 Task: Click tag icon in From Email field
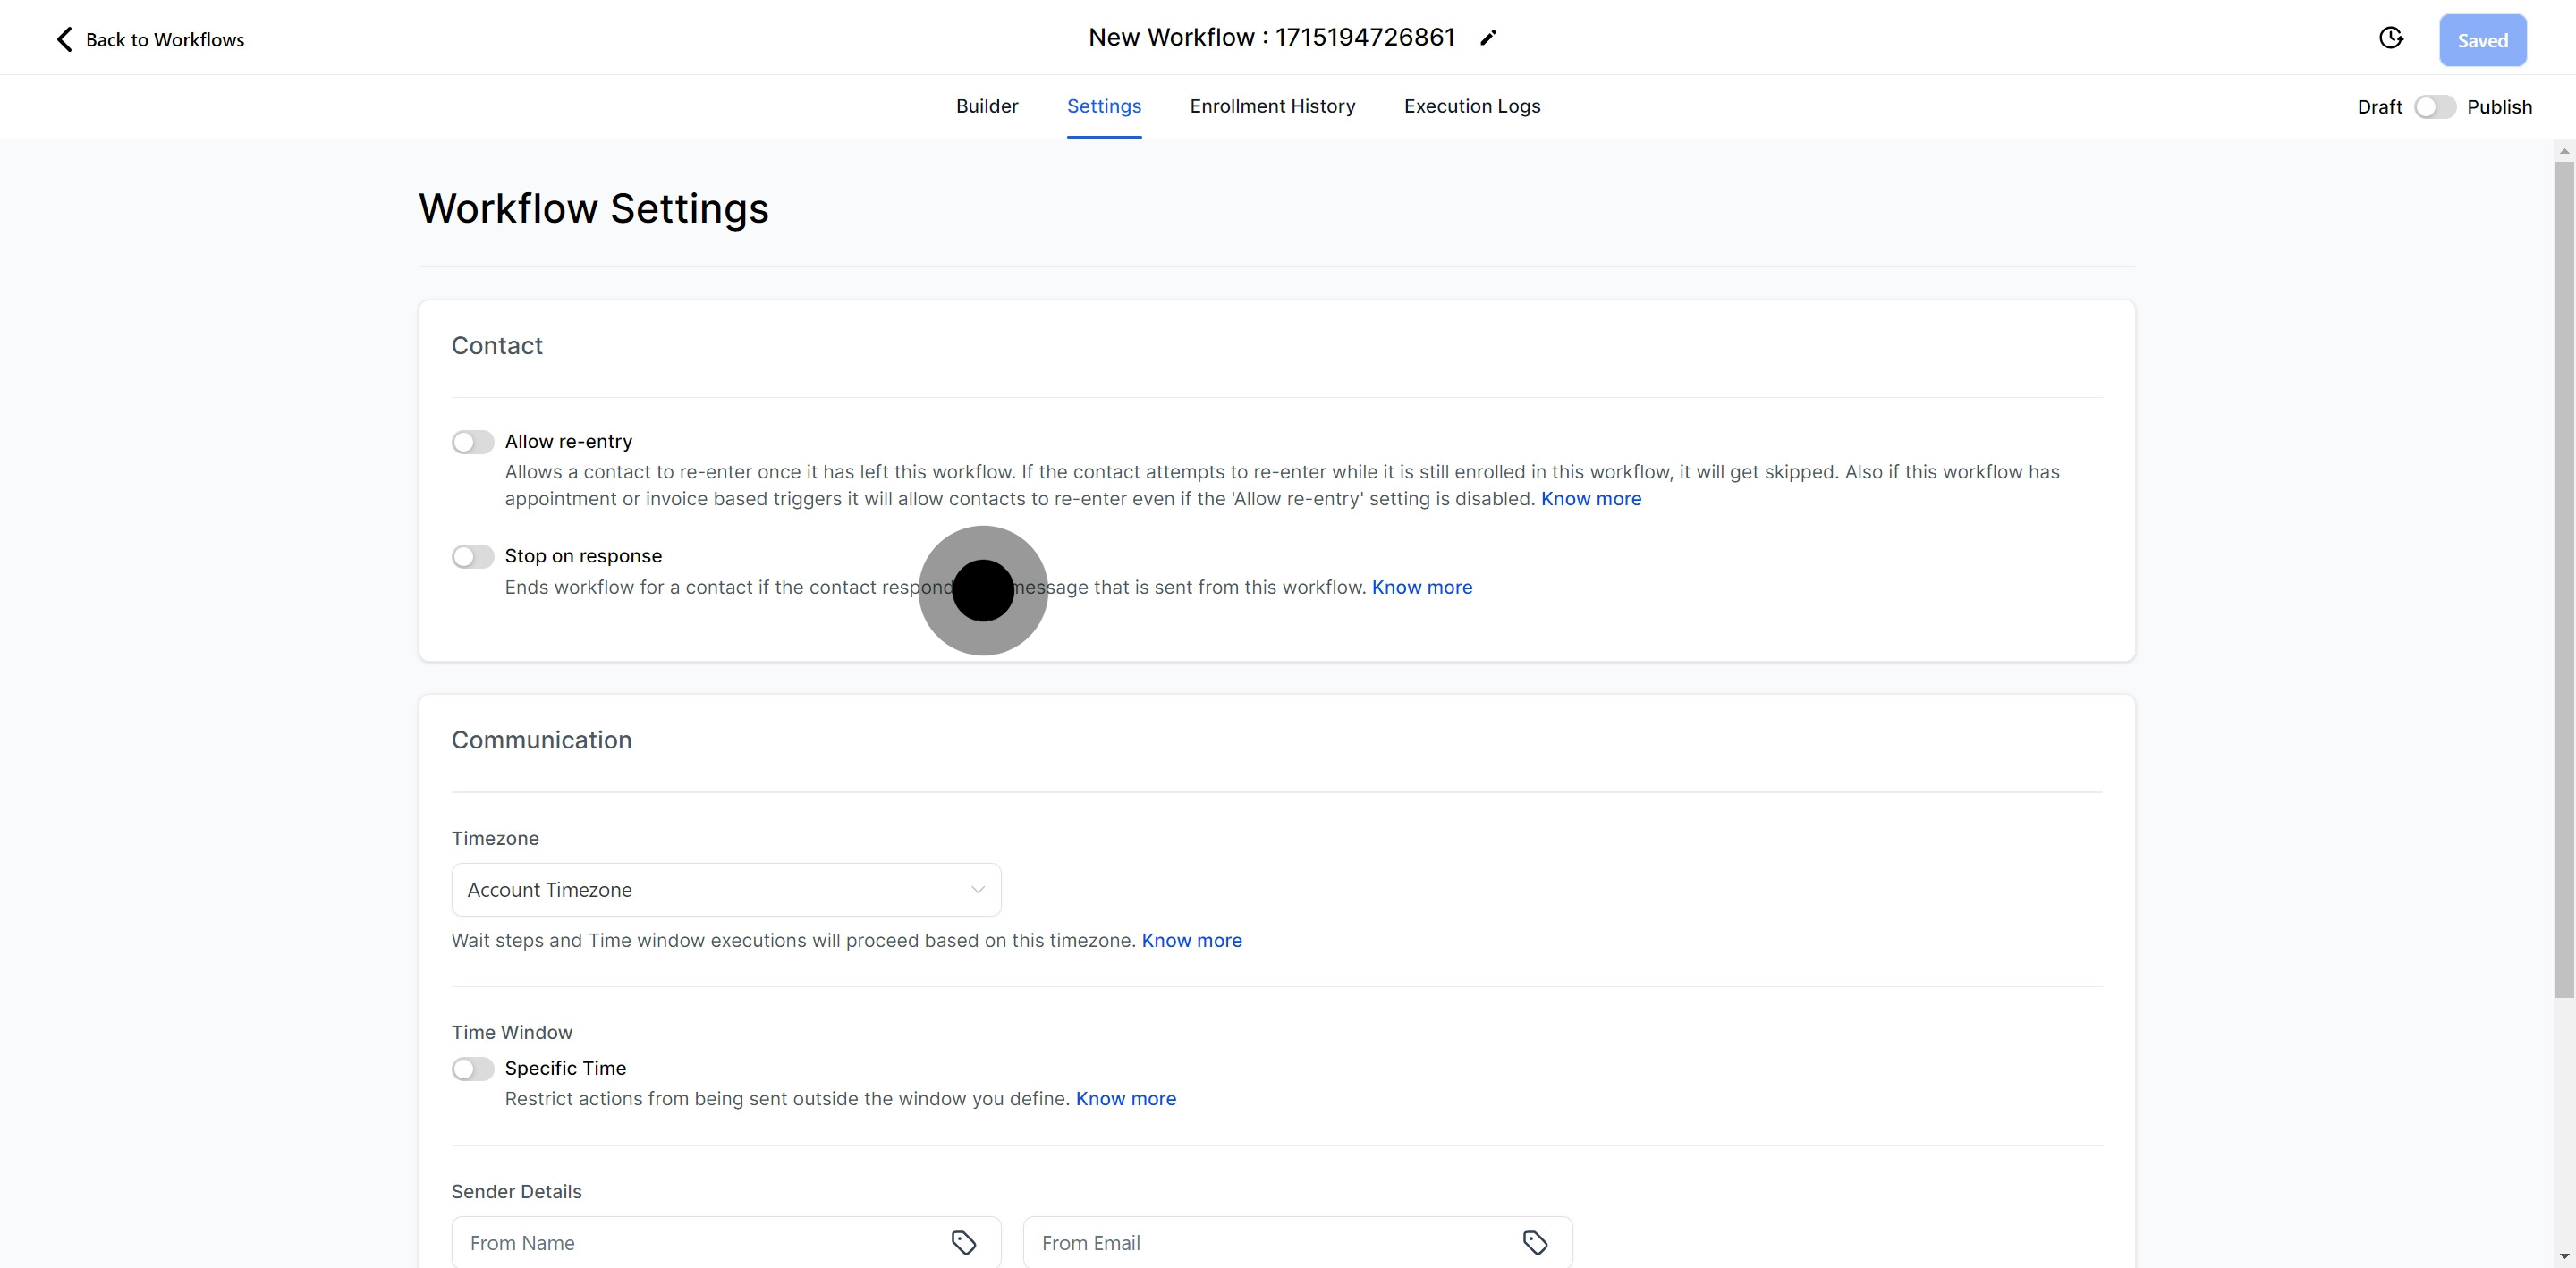(x=1534, y=1242)
